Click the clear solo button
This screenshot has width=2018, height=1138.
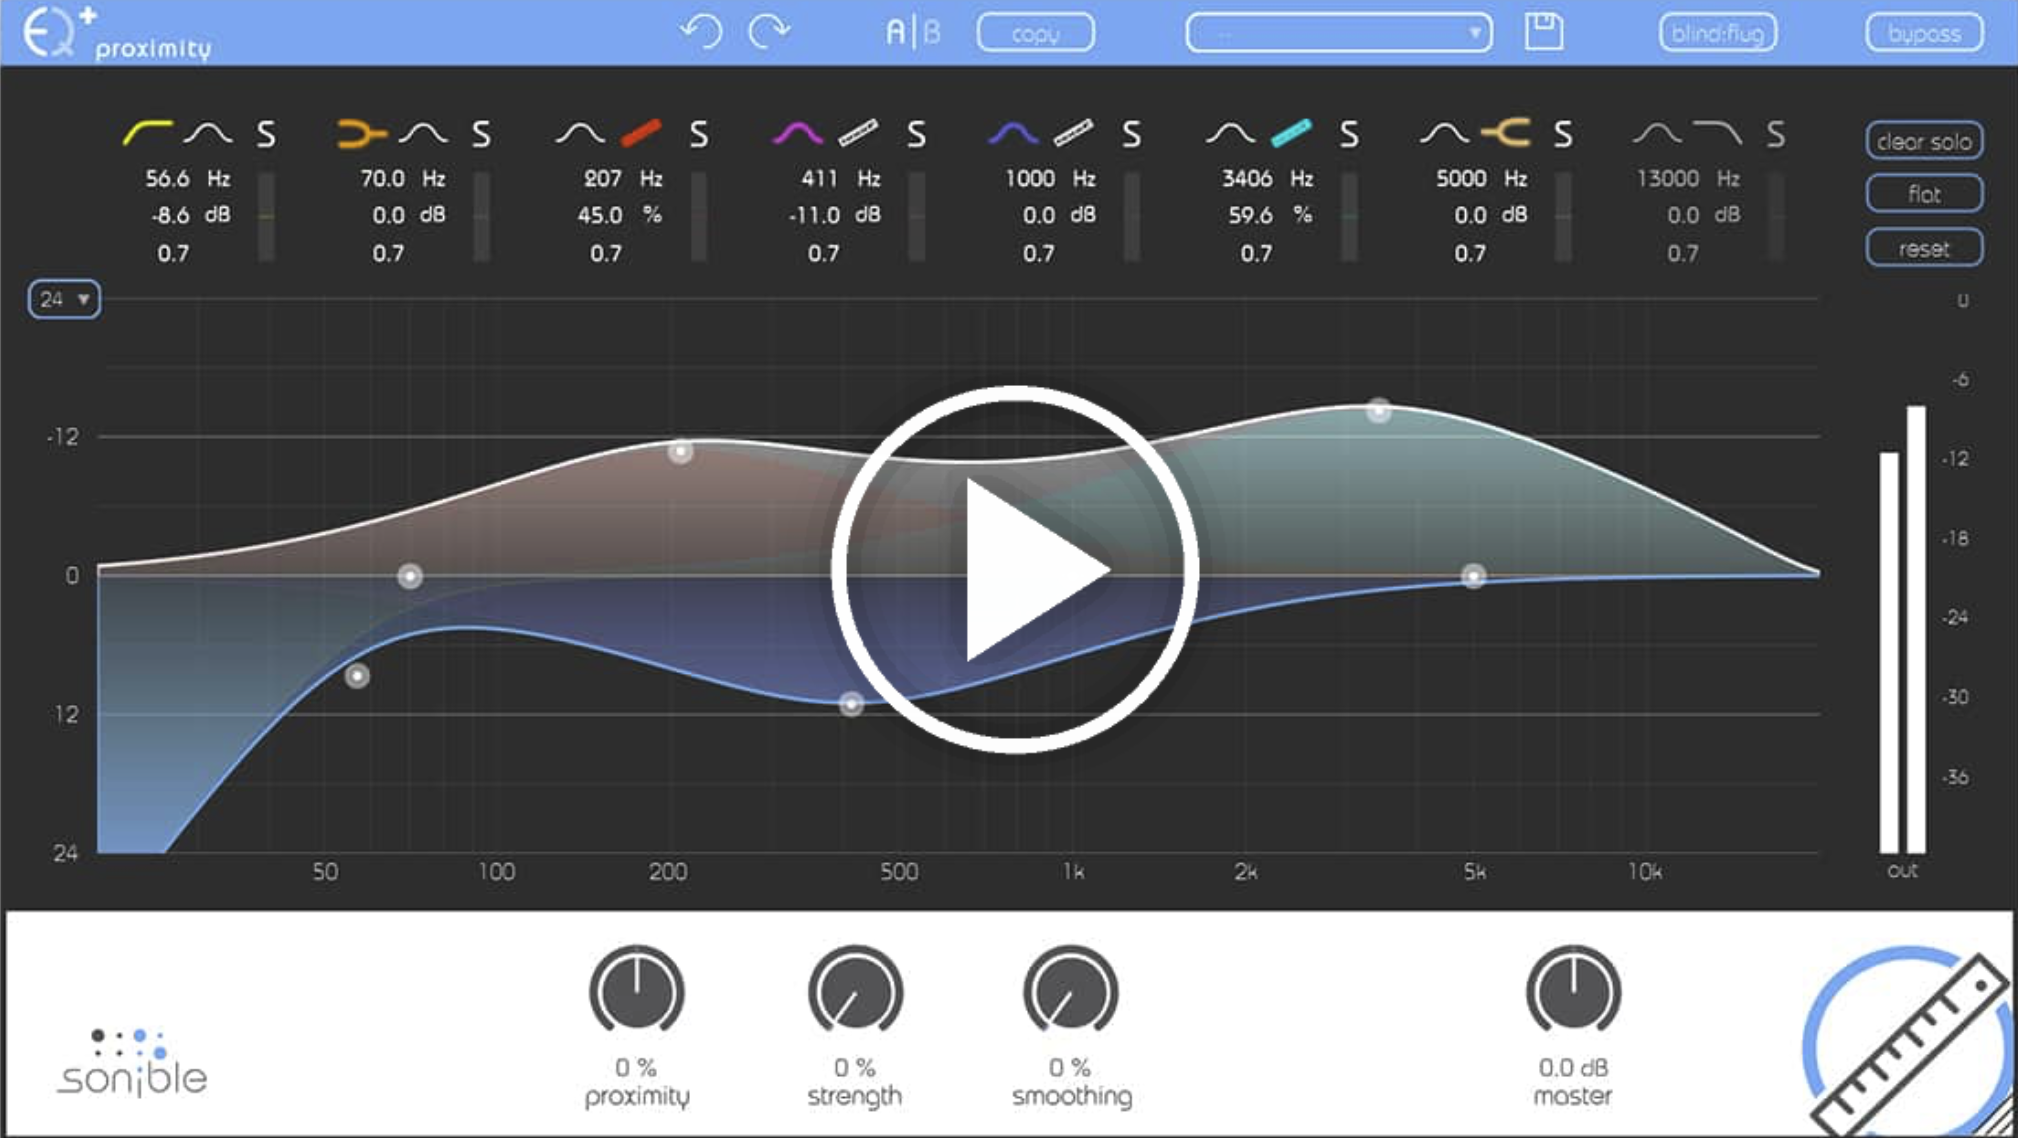[1923, 140]
